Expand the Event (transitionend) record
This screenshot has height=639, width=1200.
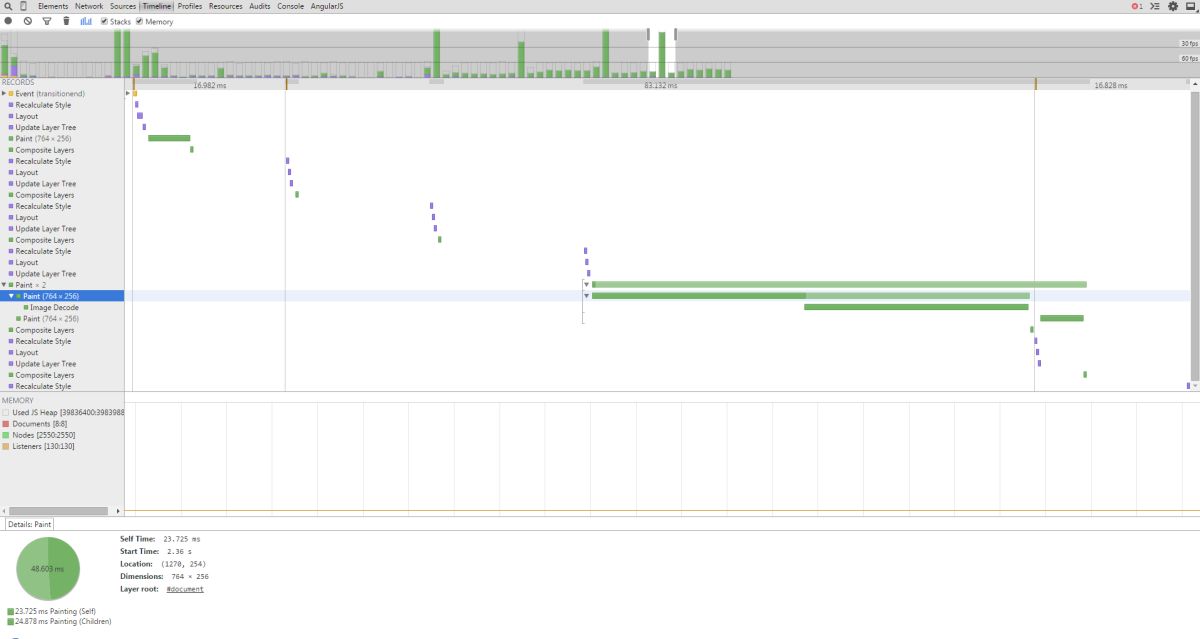click(x=4, y=93)
